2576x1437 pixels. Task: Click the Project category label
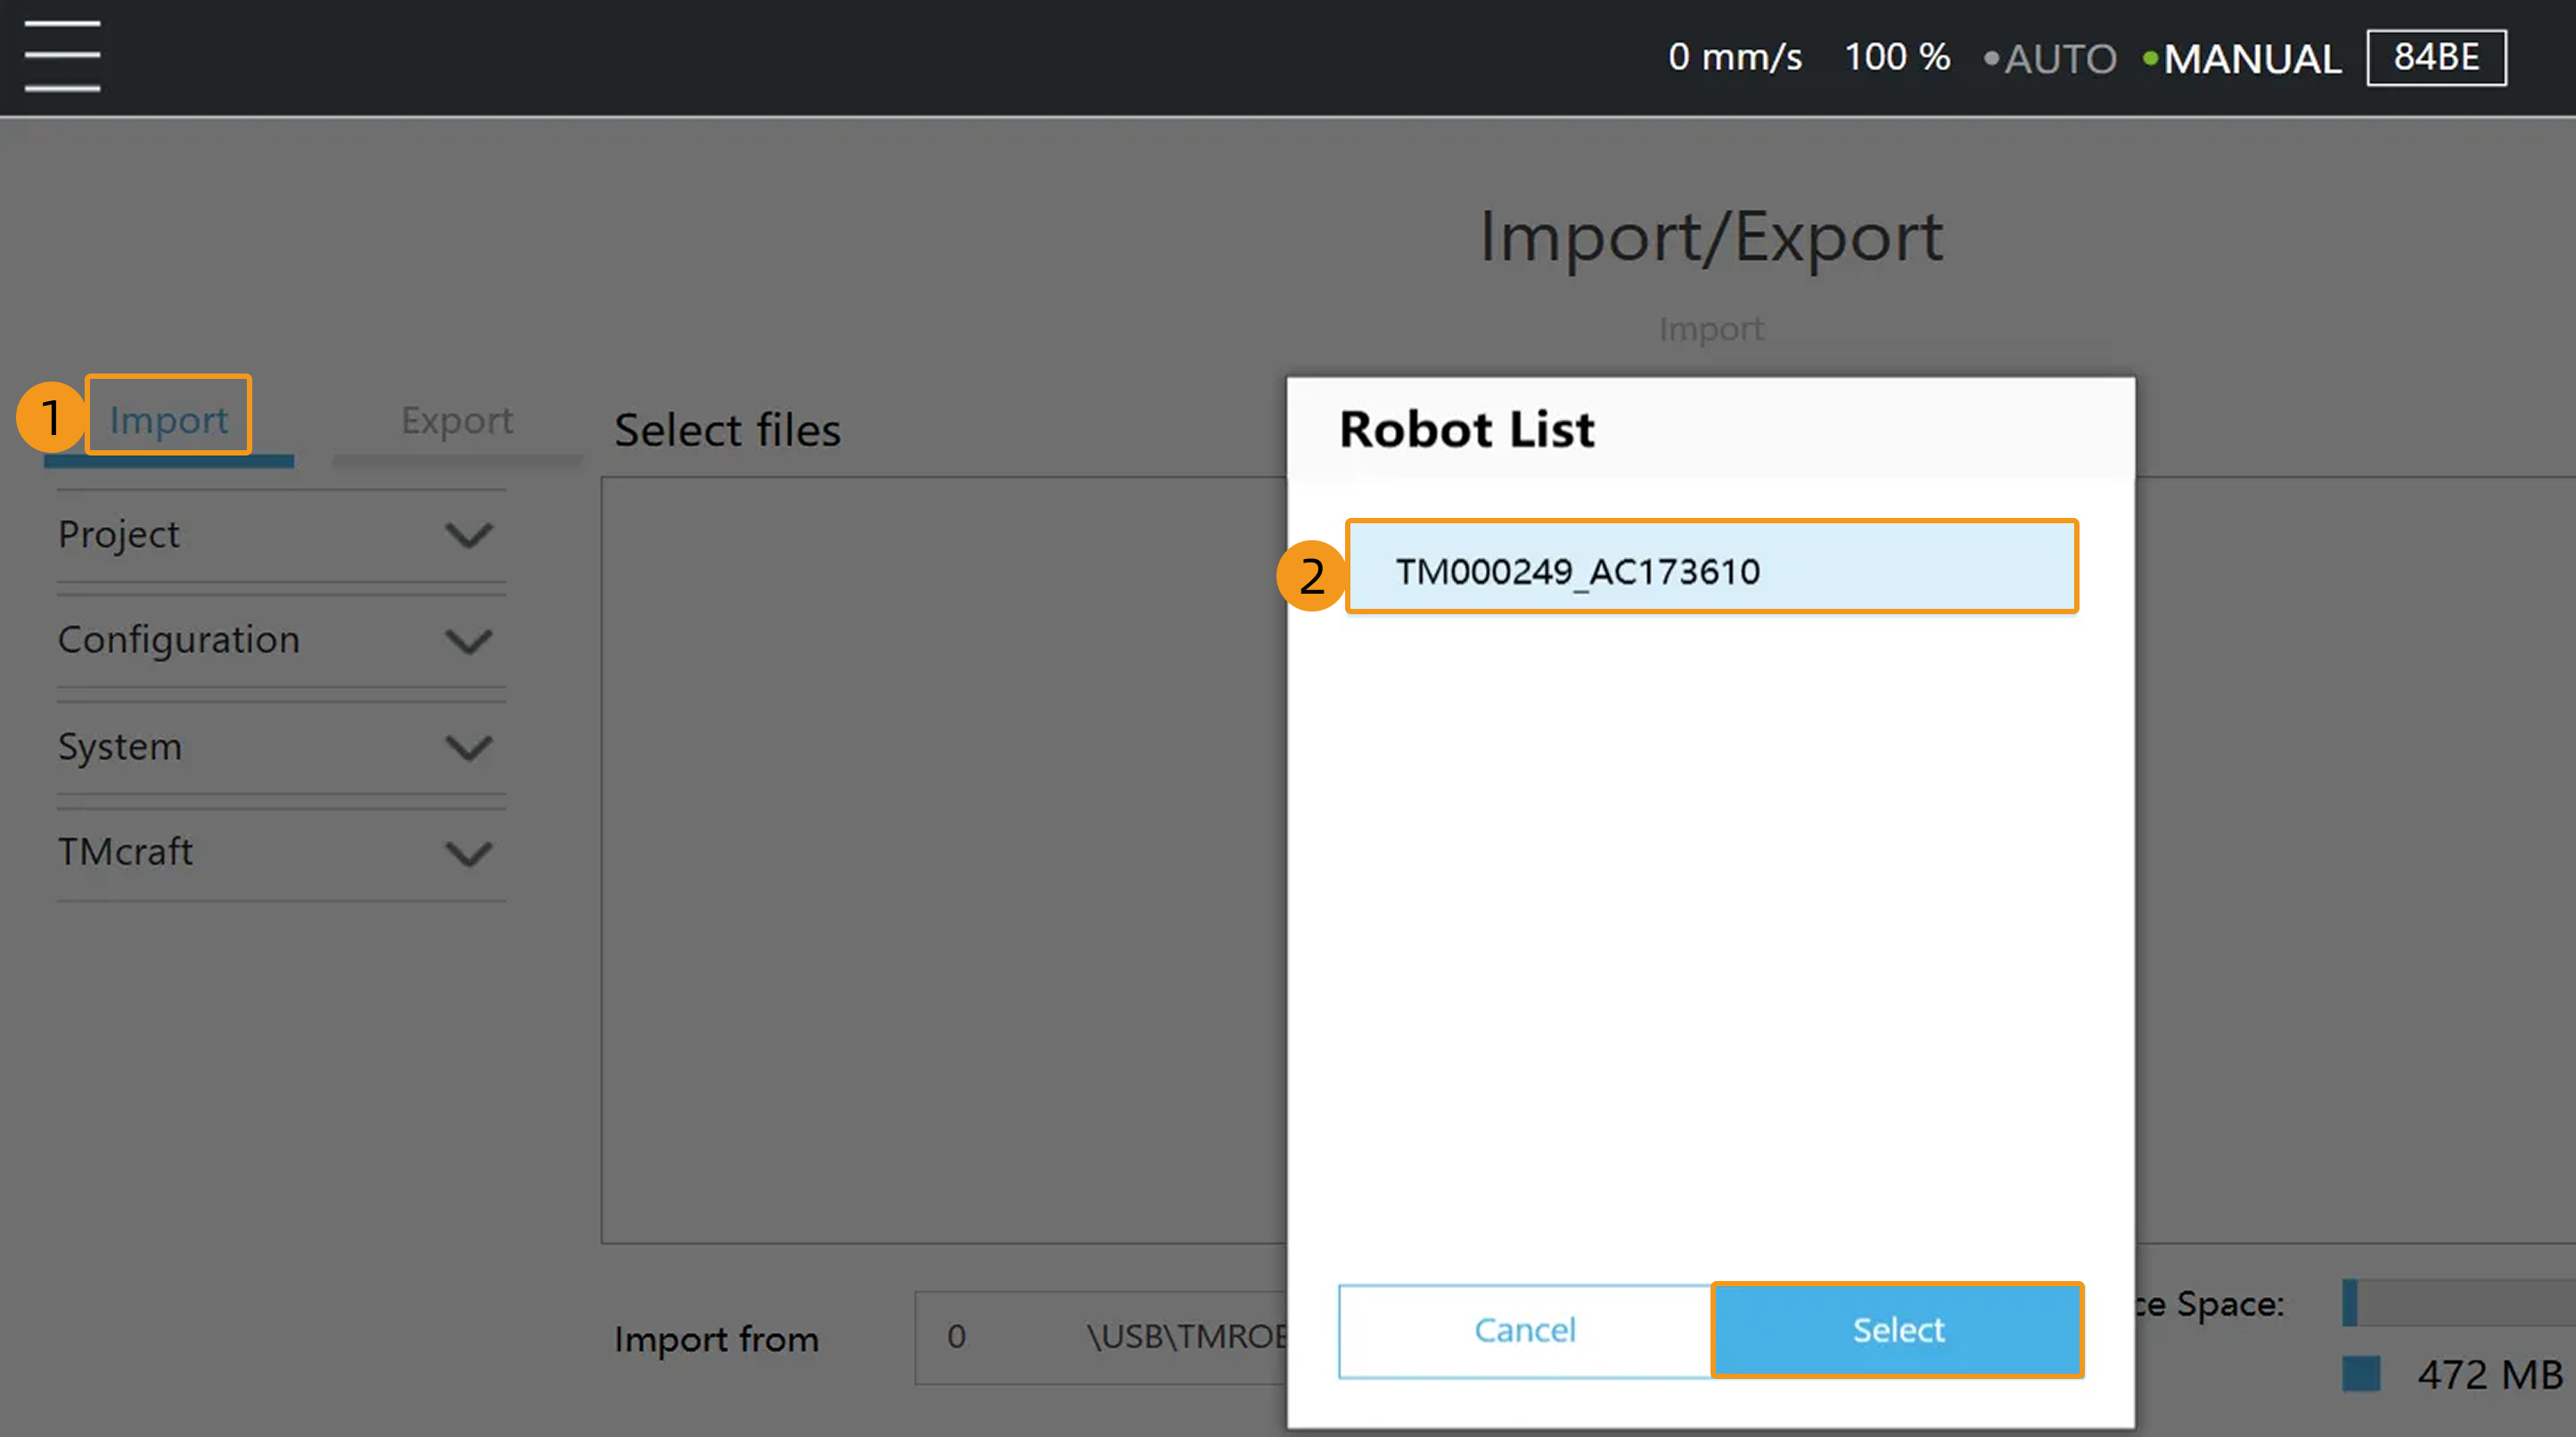(119, 534)
